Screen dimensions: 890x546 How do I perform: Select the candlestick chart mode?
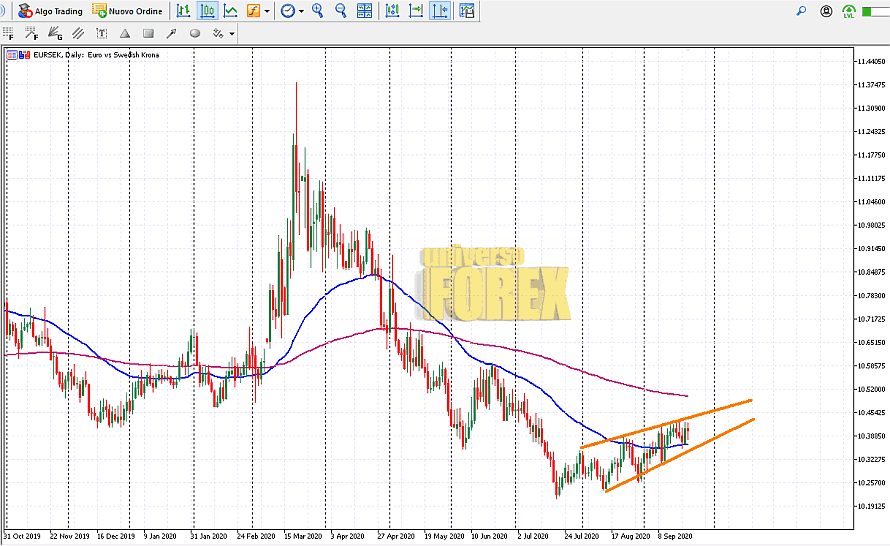(x=207, y=11)
